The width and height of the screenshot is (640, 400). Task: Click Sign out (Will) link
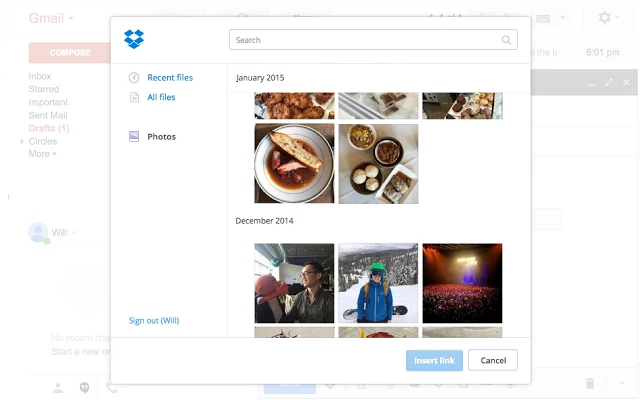(154, 321)
